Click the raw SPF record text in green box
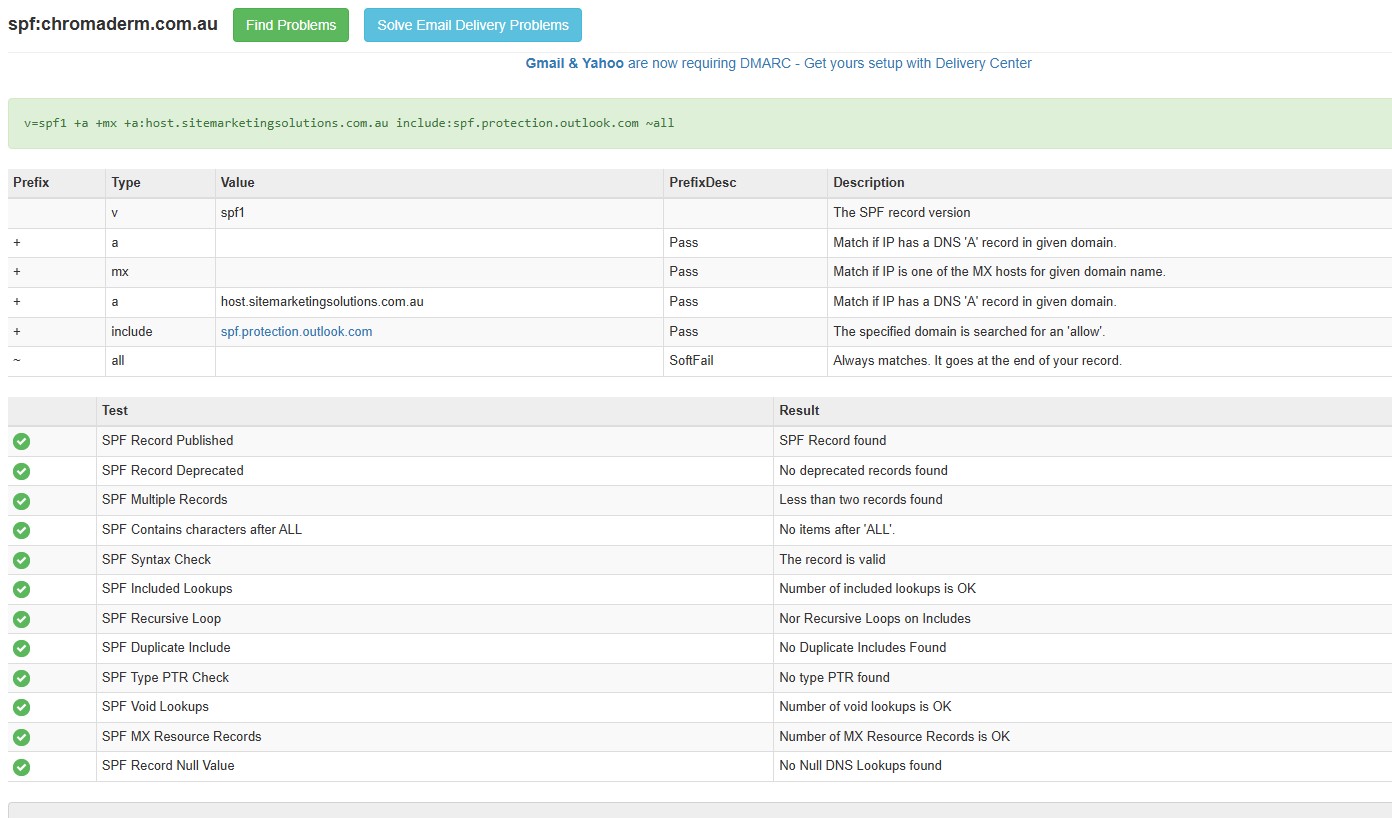This screenshot has height=818, width=1392. point(349,123)
